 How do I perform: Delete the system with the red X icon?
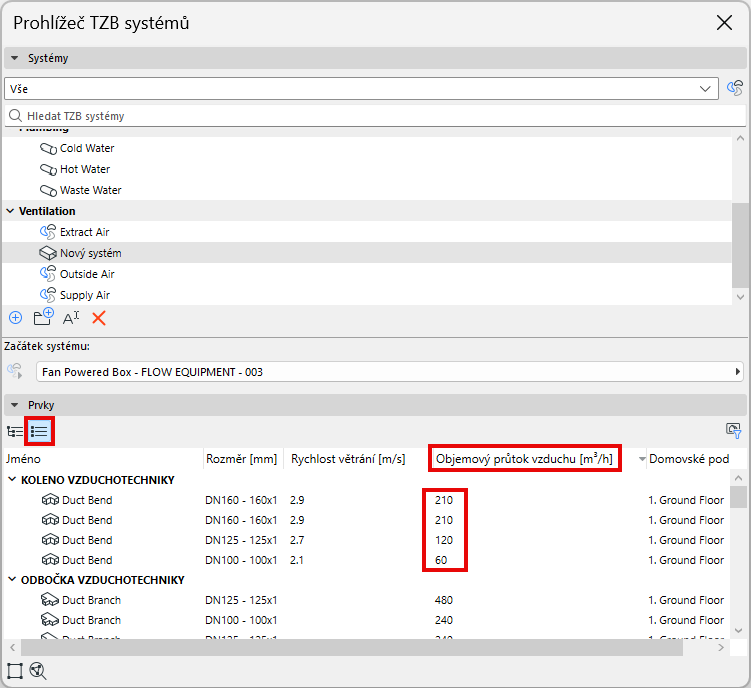99,318
